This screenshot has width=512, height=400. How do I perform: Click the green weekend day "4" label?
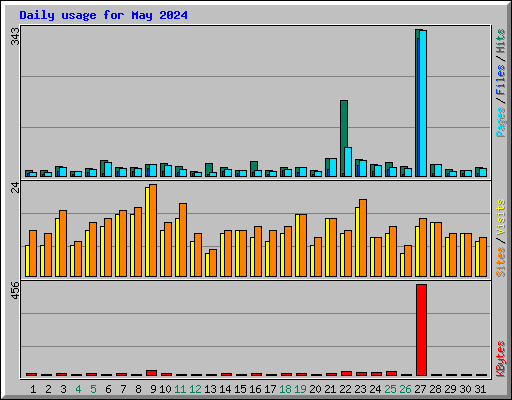(78, 389)
